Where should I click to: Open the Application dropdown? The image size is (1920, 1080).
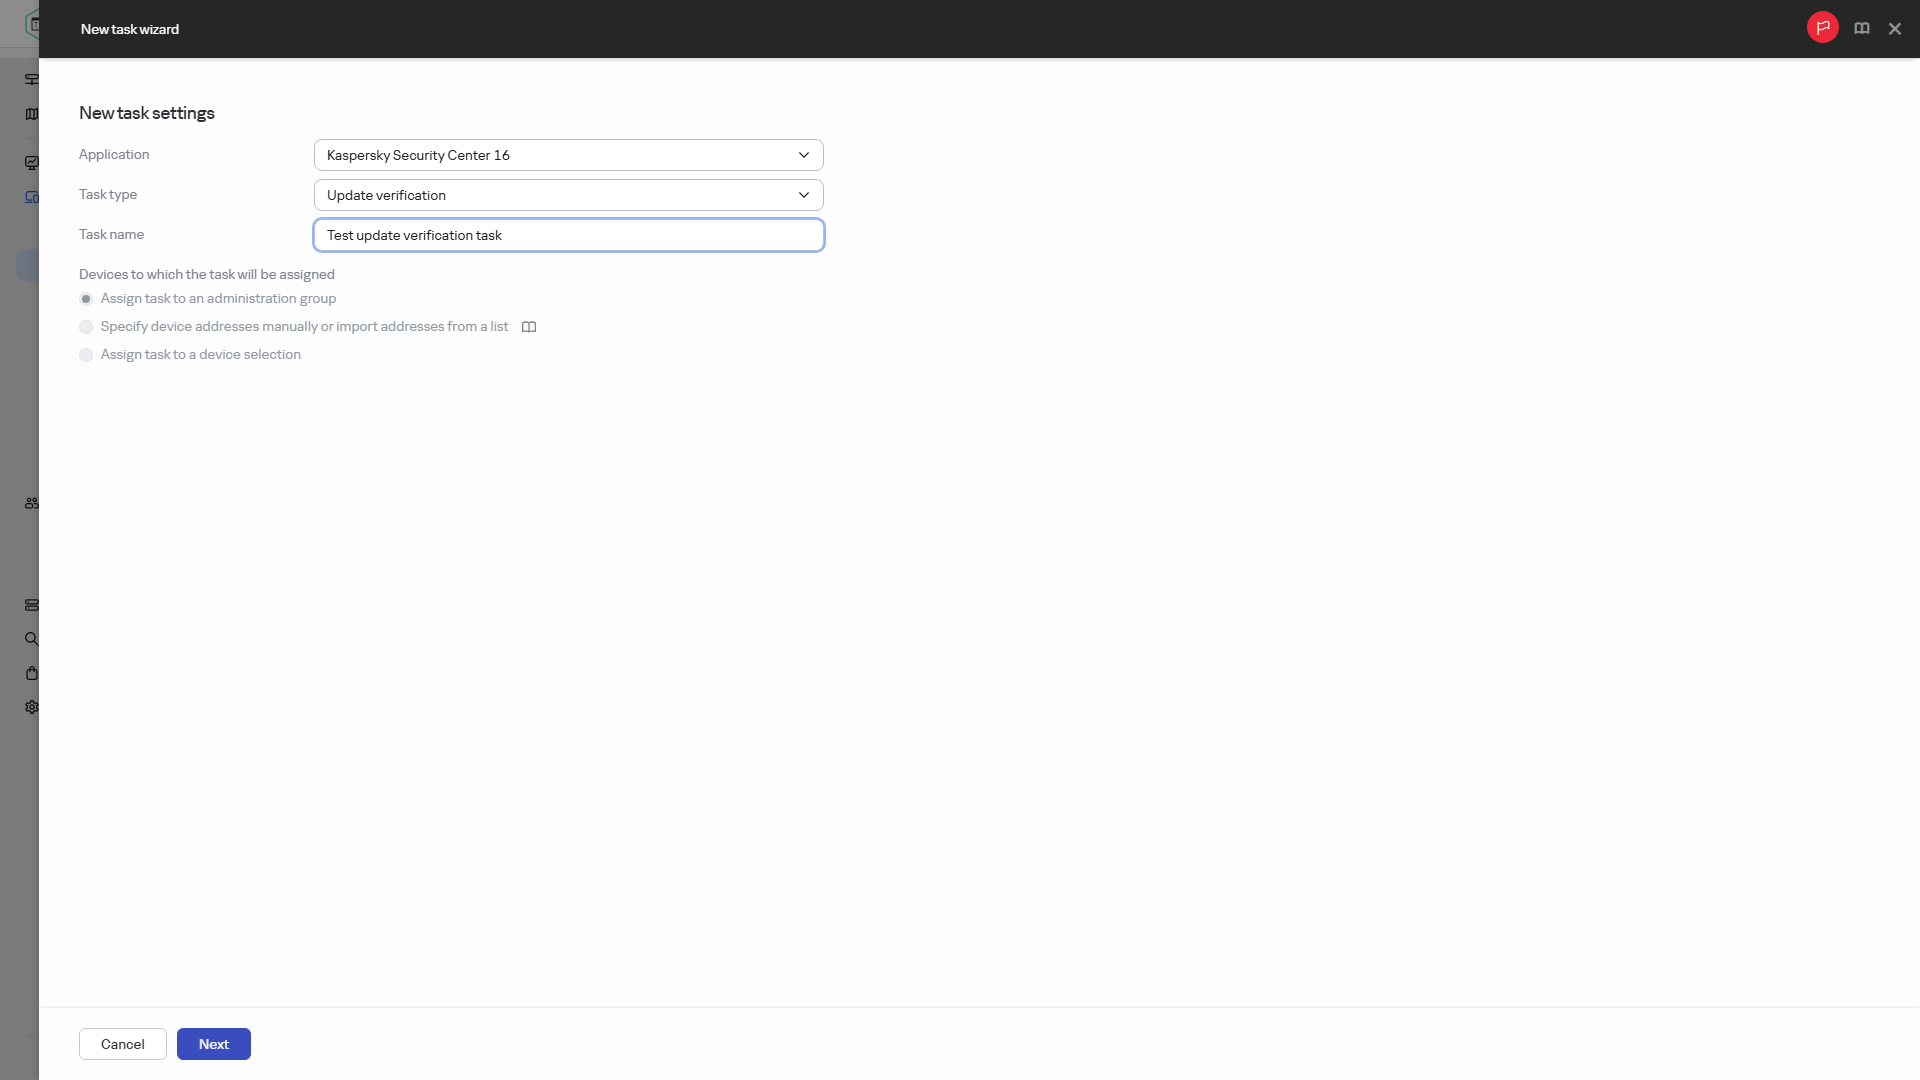tap(568, 155)
